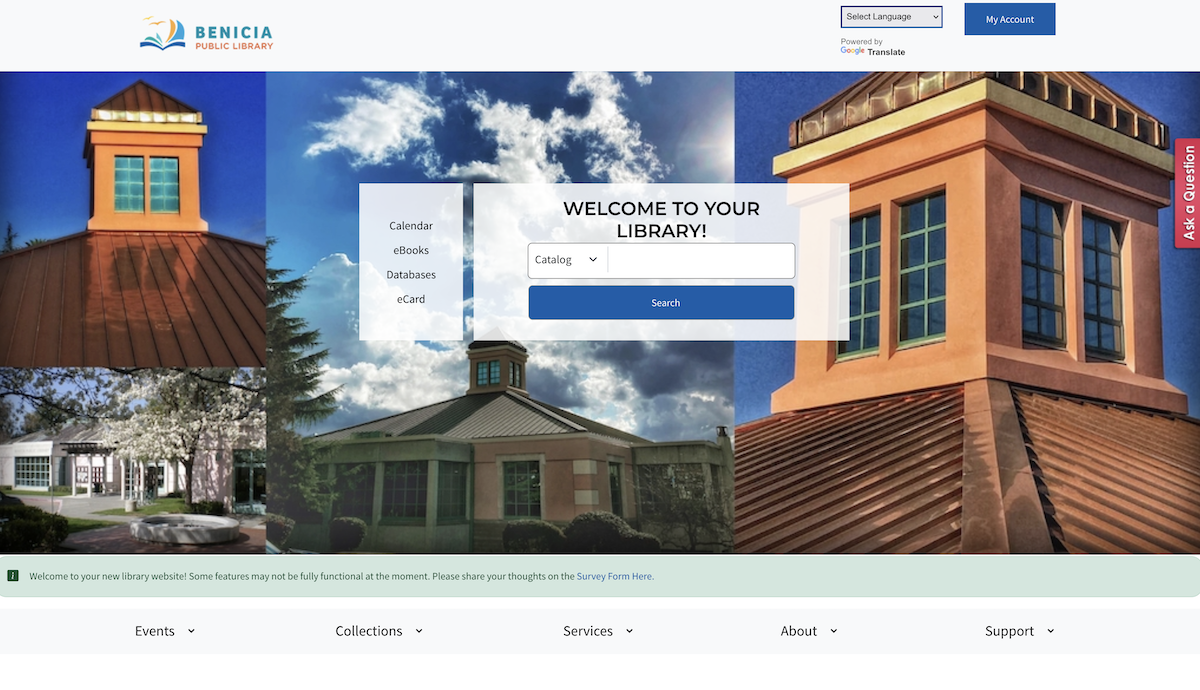The image size is (1200, 690).
Task: Open the eBooks quick link
Action: (x=411, y=250)
